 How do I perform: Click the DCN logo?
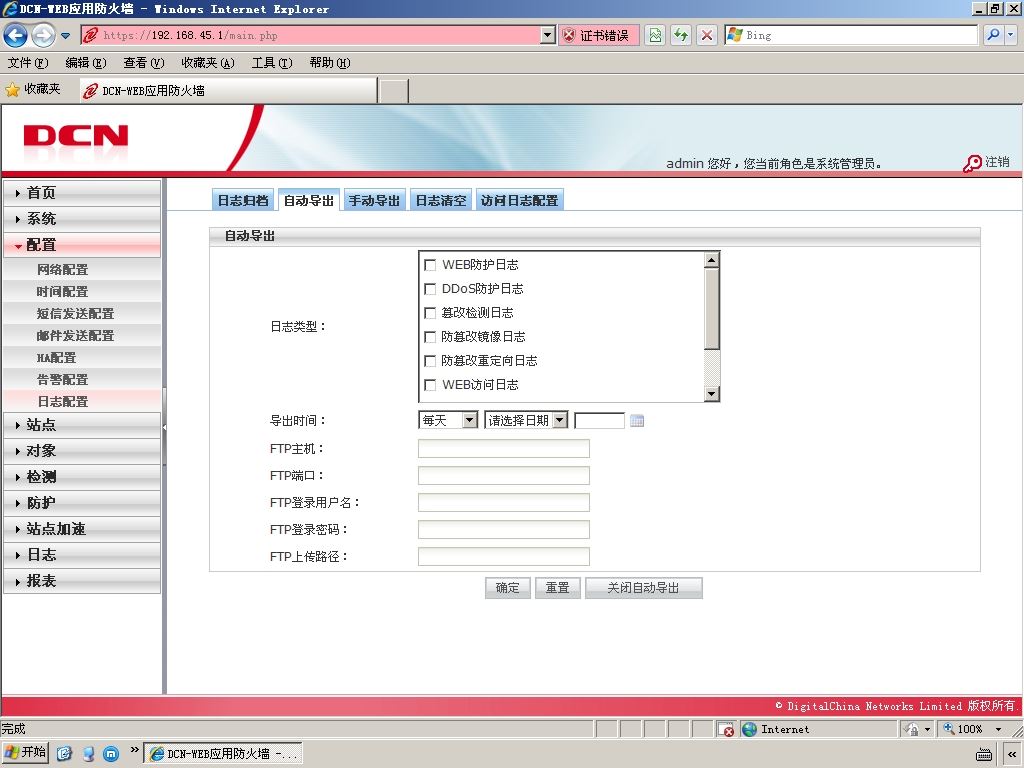pyautogui.click(x=76, y=136)
